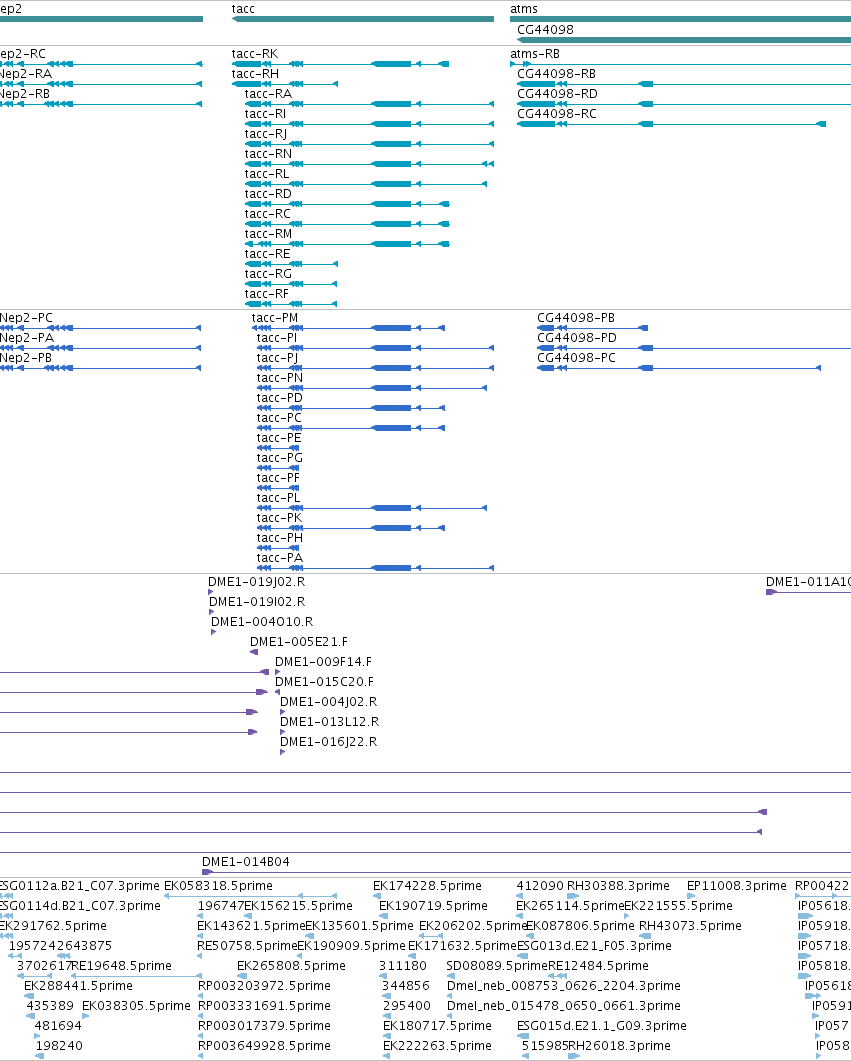
Task: Select feature DME1-004J02.R
Action: pyautogui.click(x=283, y=712)
